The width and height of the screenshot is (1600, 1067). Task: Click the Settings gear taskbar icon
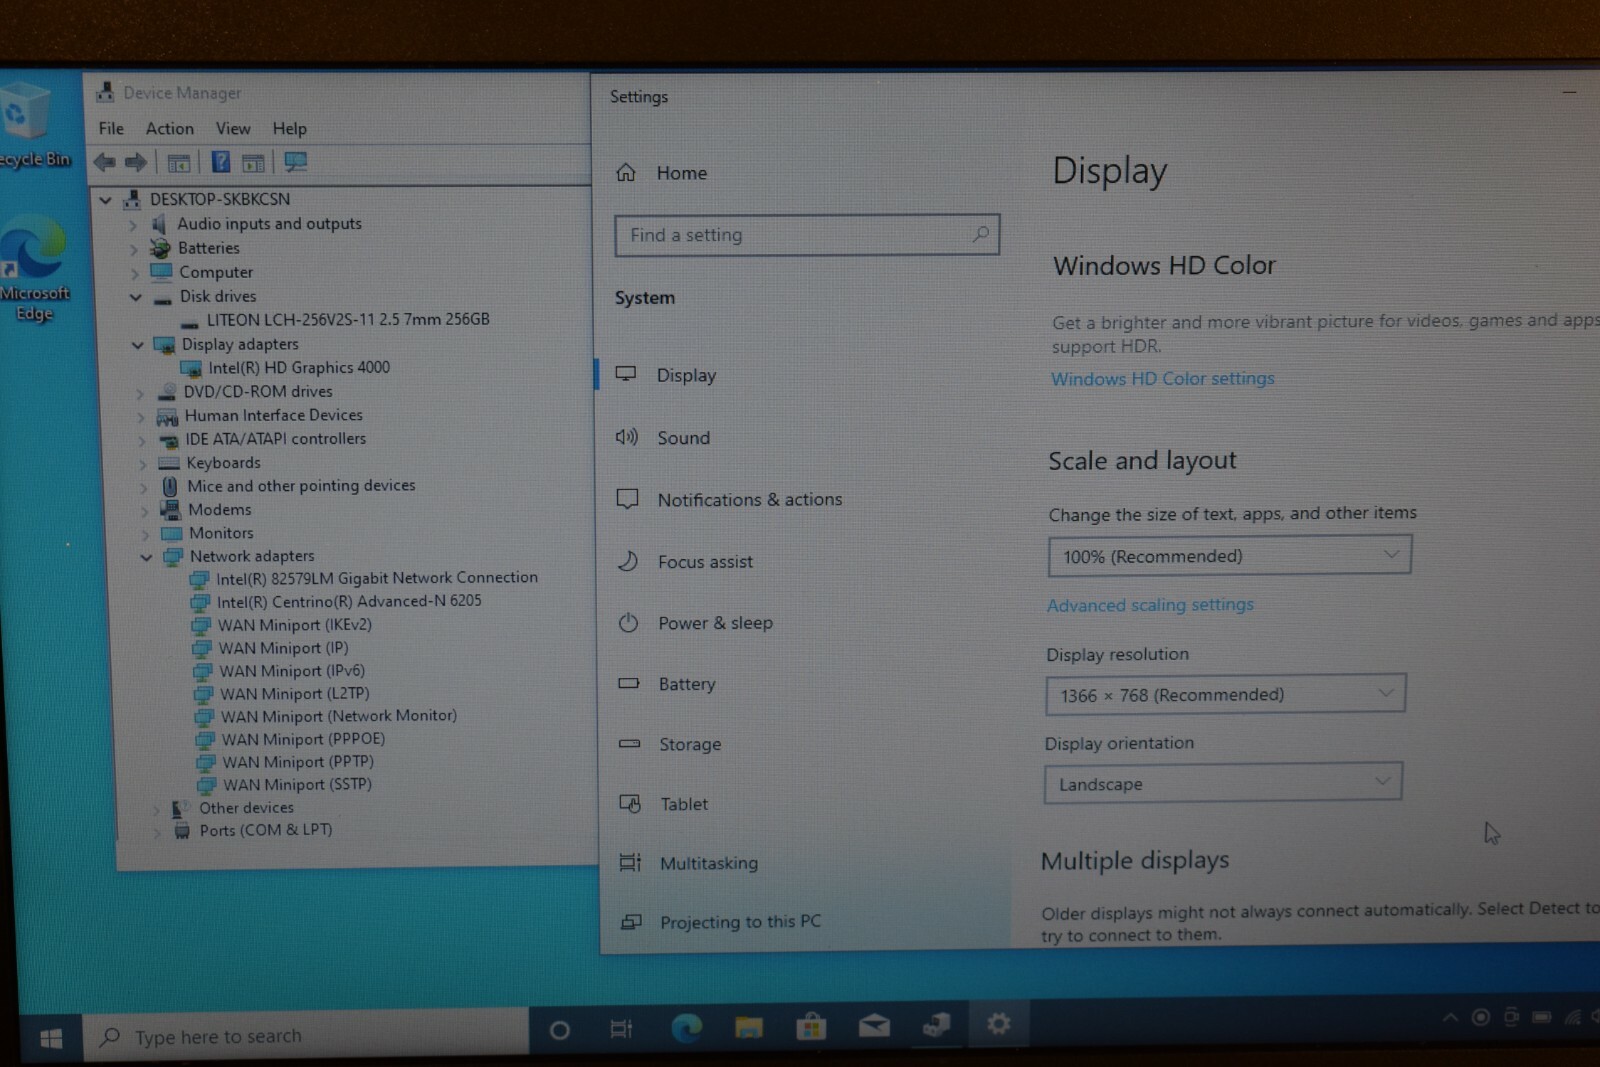(998, 1023)
